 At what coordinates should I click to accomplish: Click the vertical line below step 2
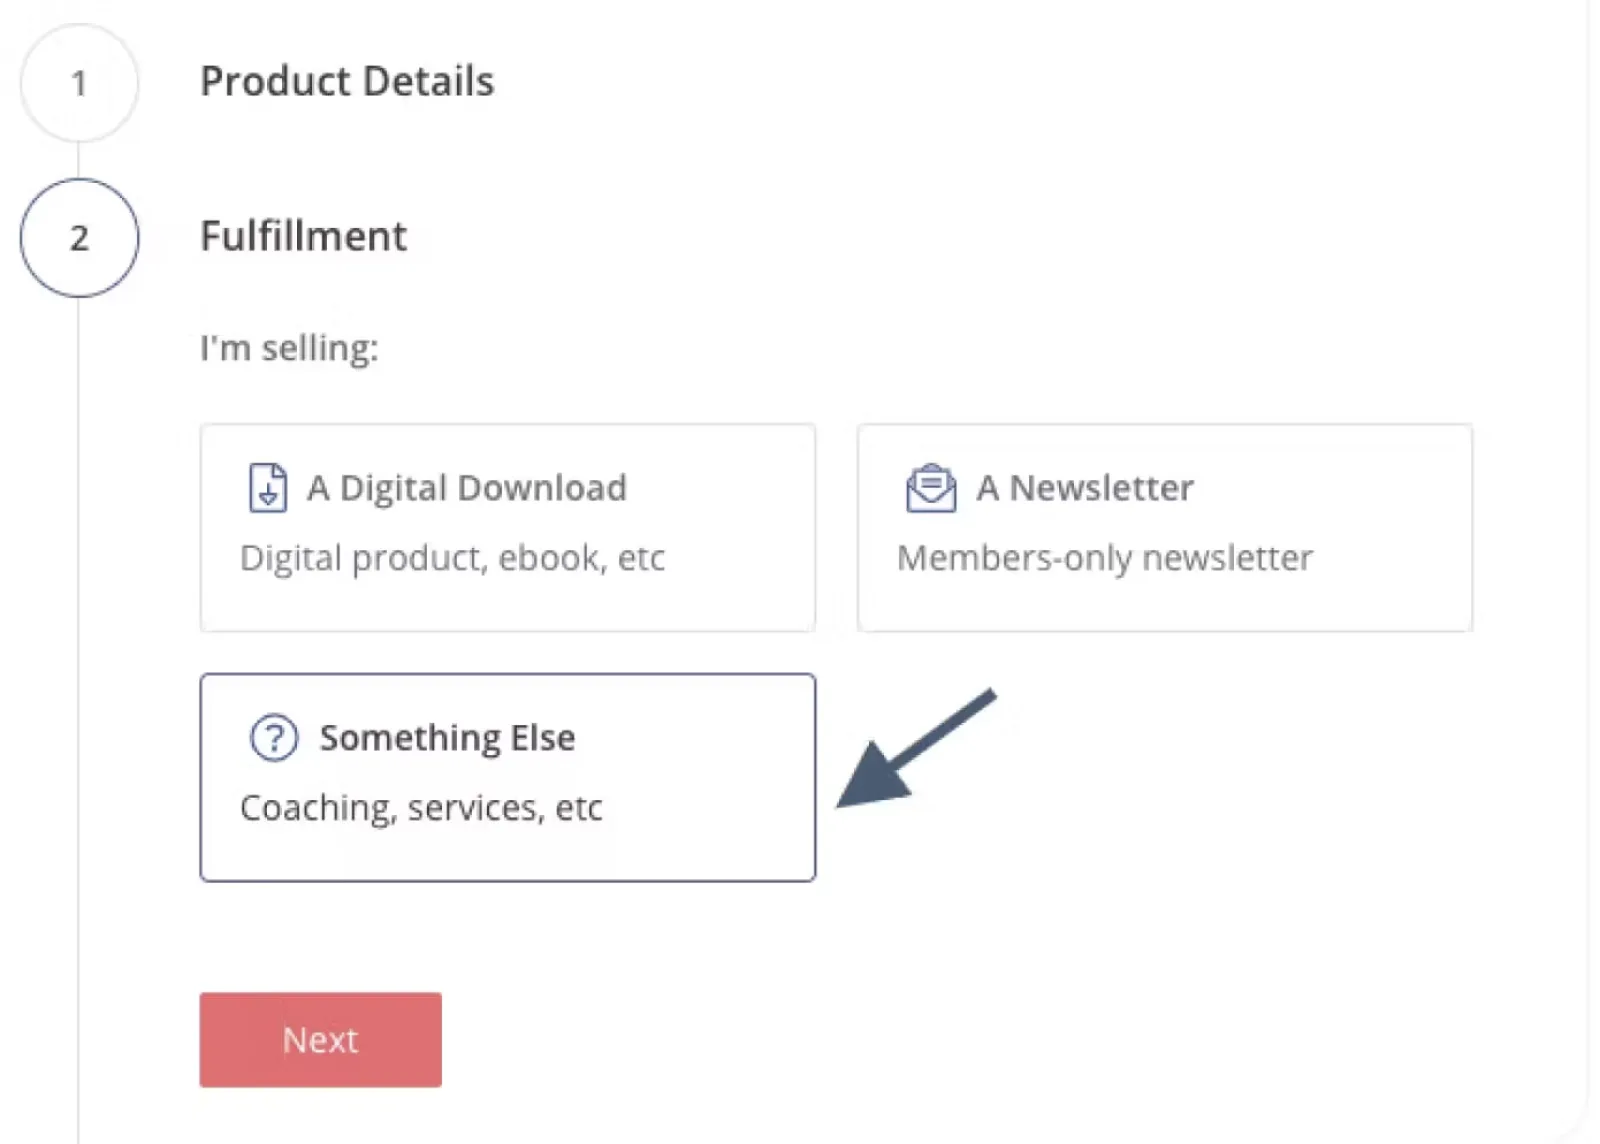[x=79, y=700]
